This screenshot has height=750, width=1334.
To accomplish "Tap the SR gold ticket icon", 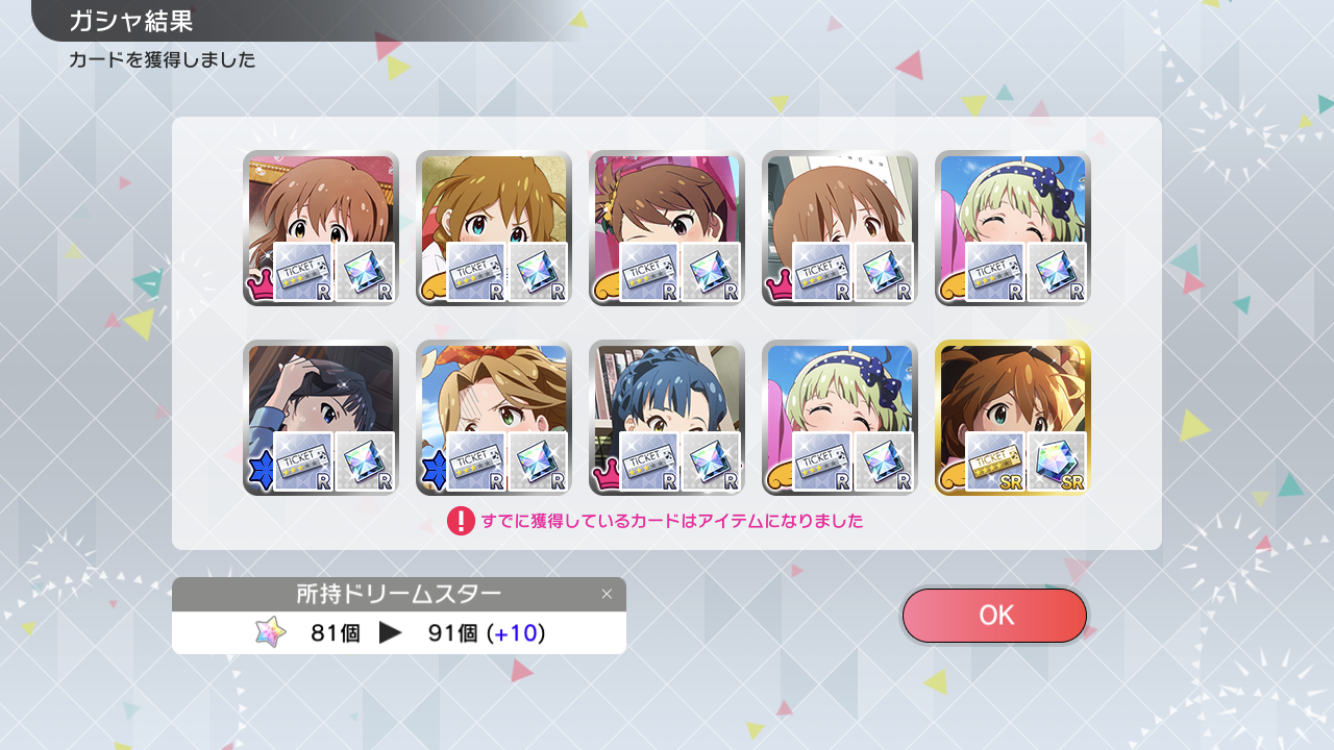I will coord(996,461).
